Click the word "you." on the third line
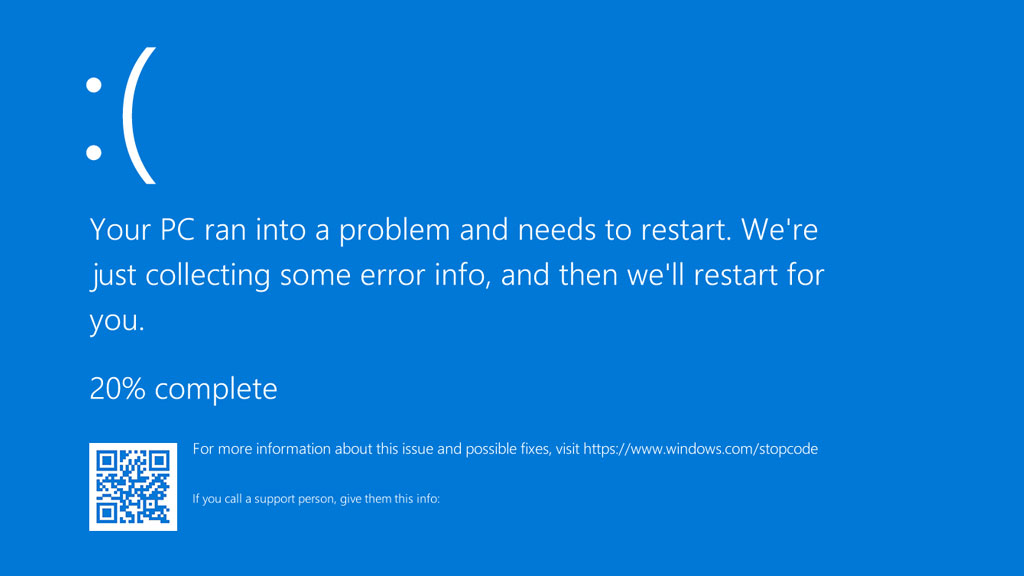Screen dimensions: 1024x576 coord(117,322)
